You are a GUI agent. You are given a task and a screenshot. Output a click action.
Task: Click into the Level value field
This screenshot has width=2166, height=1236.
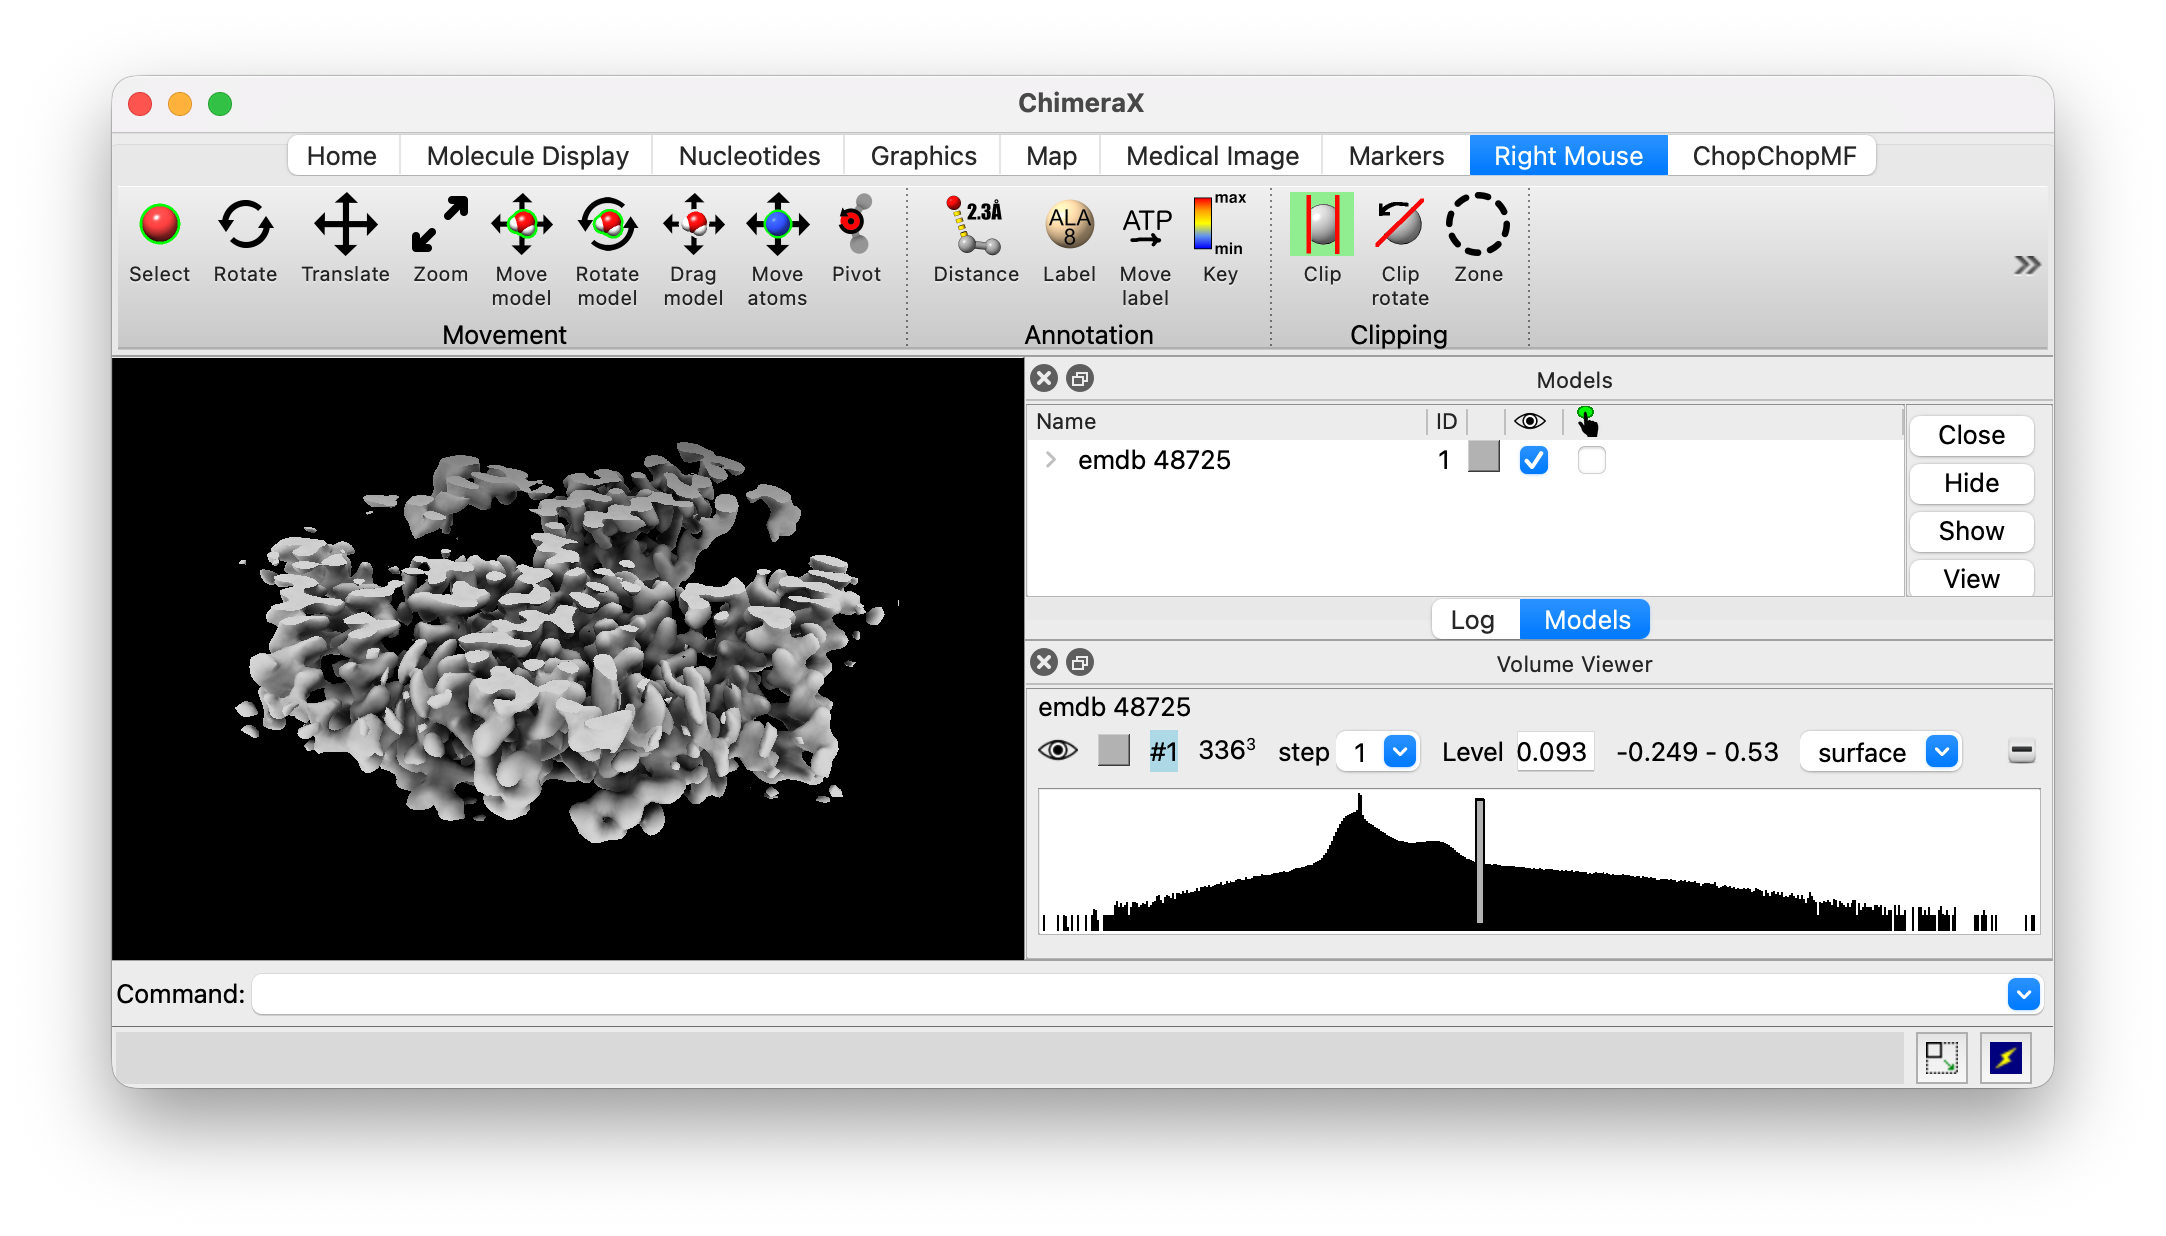pos(1552,751)
